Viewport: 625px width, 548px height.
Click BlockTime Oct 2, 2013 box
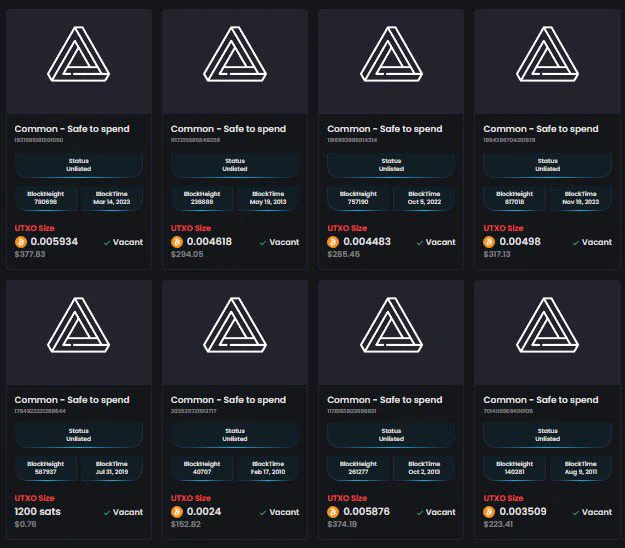[424, 468]
